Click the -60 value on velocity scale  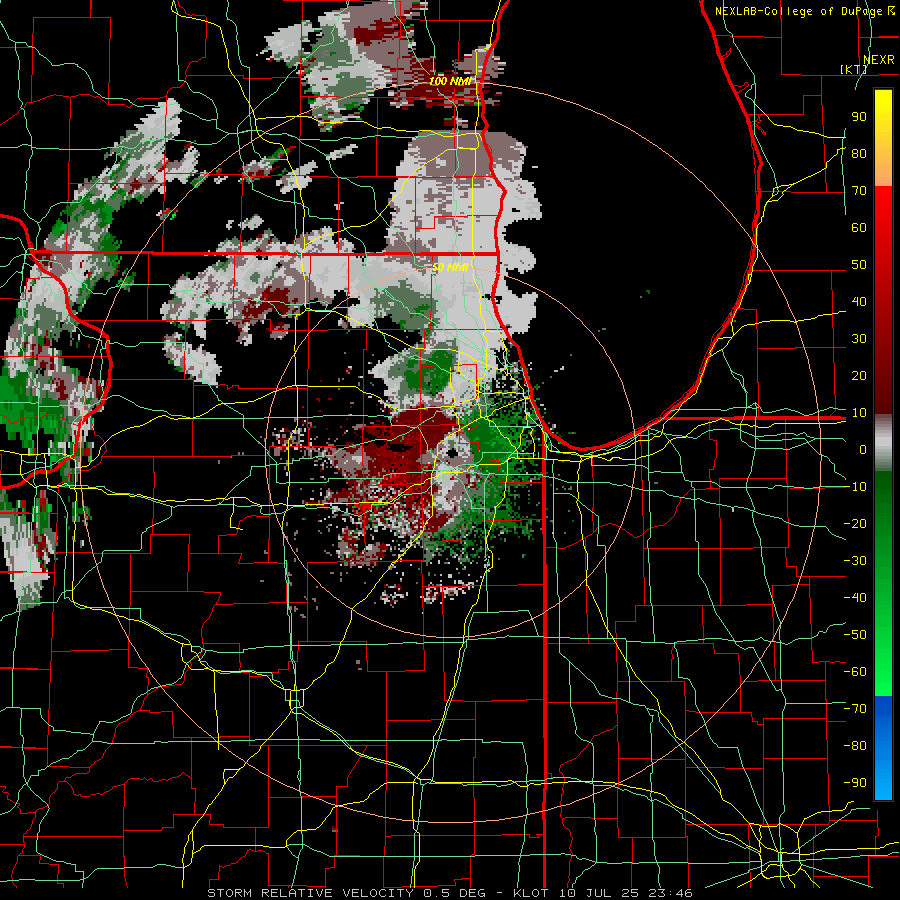pos(855,672)
